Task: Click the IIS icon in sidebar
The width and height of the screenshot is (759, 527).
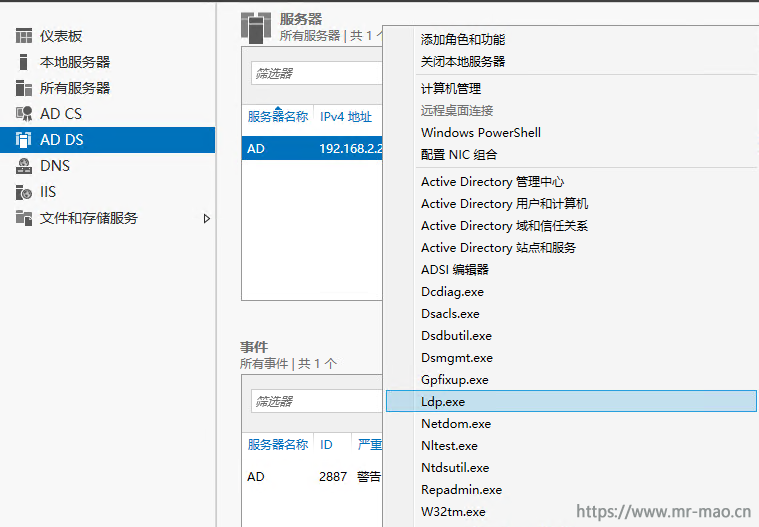Action: [x=24, y=192]
